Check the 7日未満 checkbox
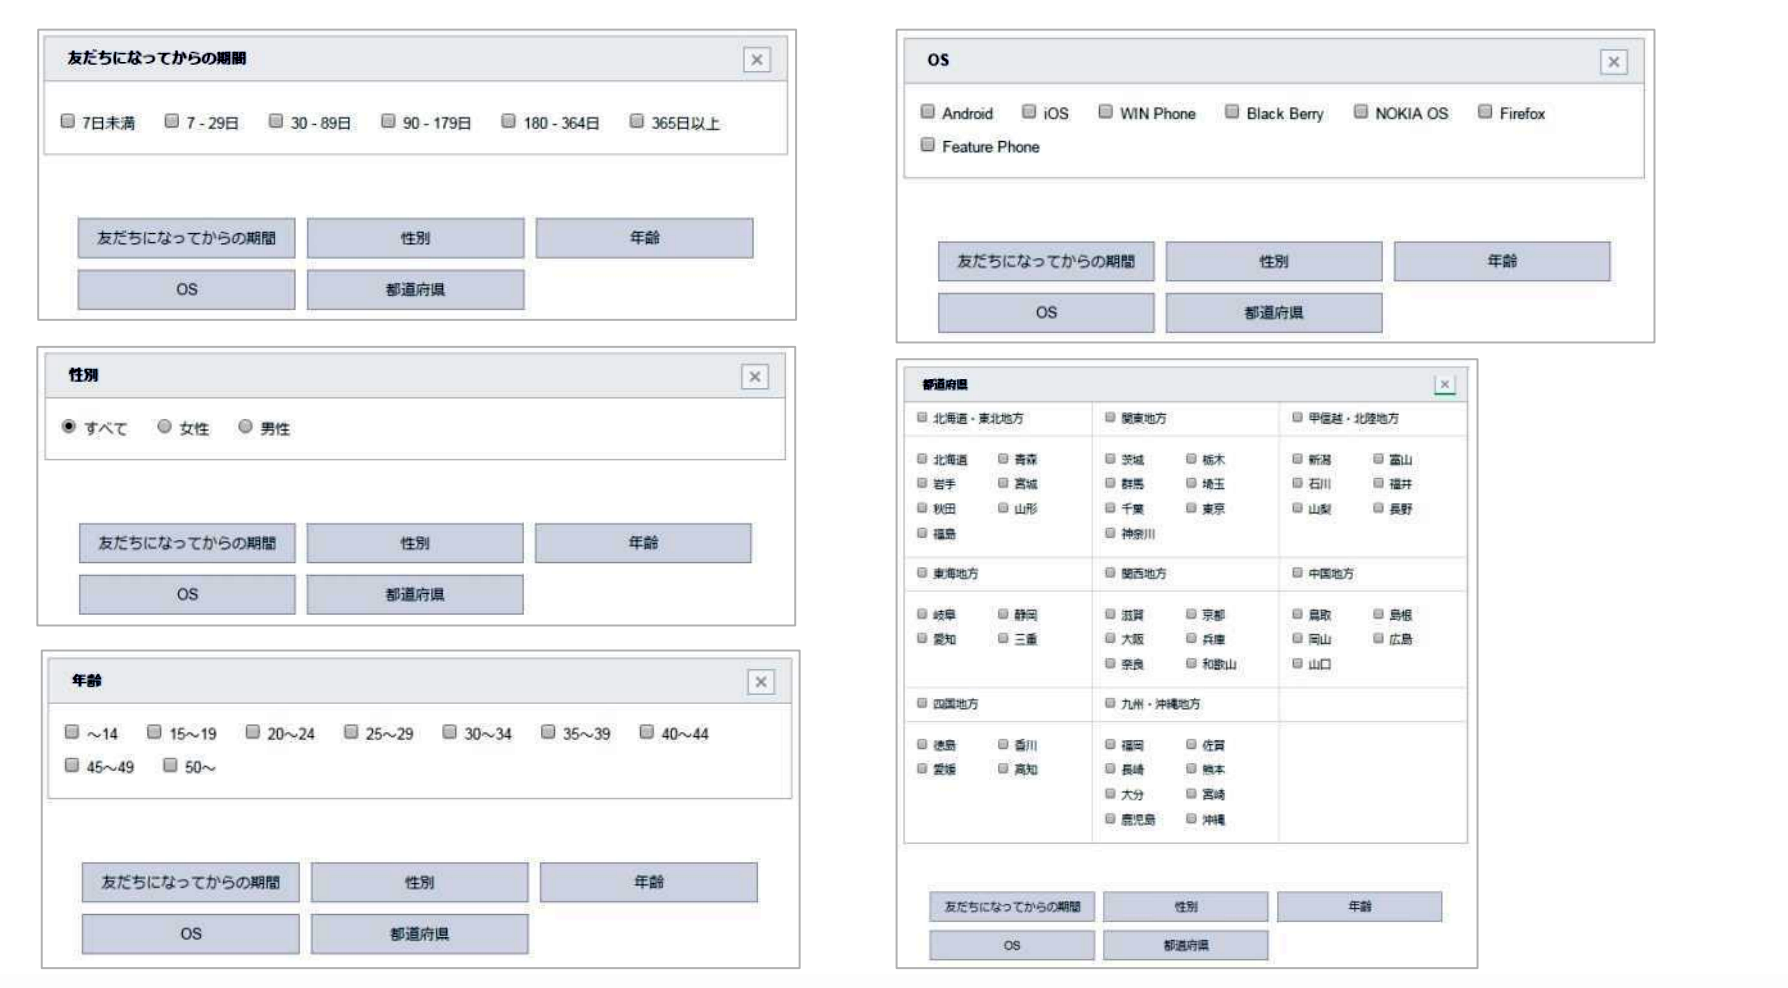Viewport: 1788px width, 988px height. click(x=68, y=121)
